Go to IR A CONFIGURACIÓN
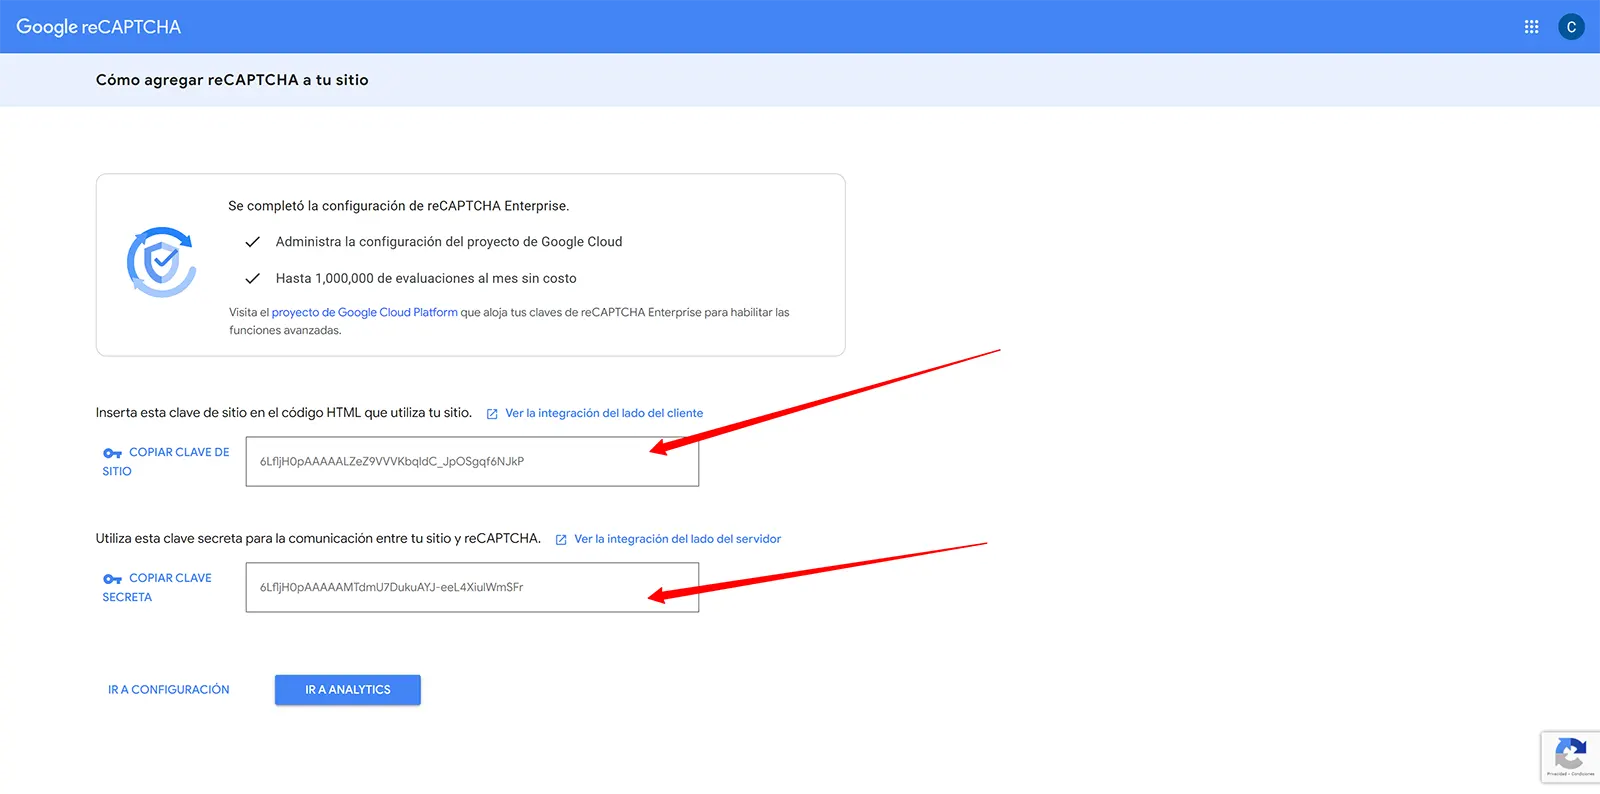 pos(168,690)
